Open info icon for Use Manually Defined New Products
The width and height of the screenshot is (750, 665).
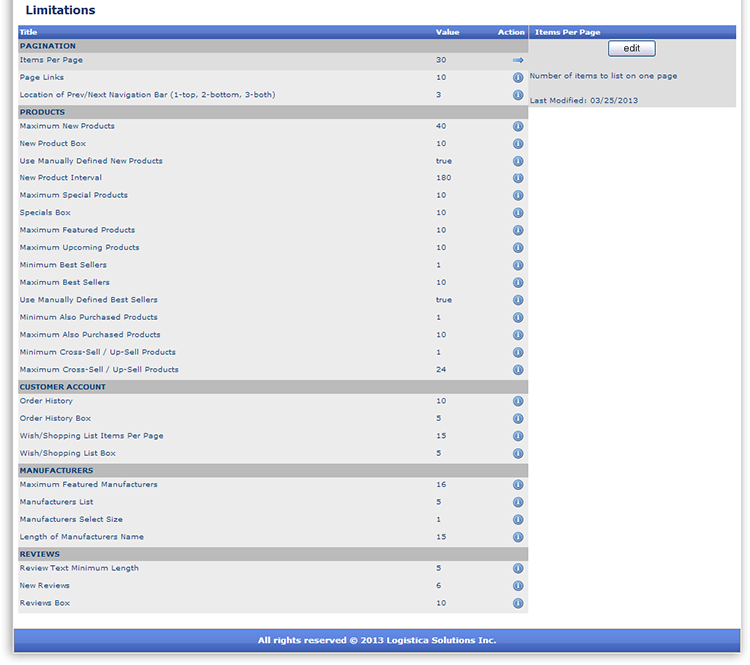pos(518,161)
